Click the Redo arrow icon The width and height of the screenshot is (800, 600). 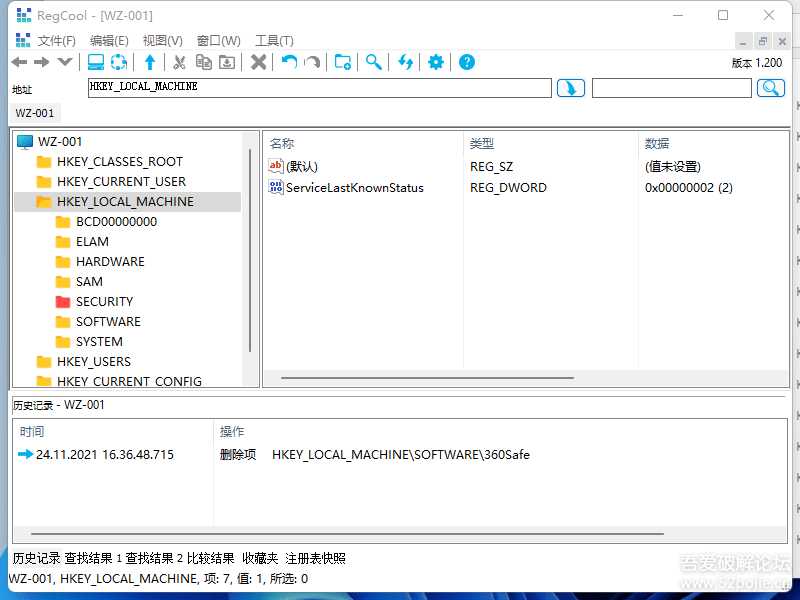coord(312,62)
